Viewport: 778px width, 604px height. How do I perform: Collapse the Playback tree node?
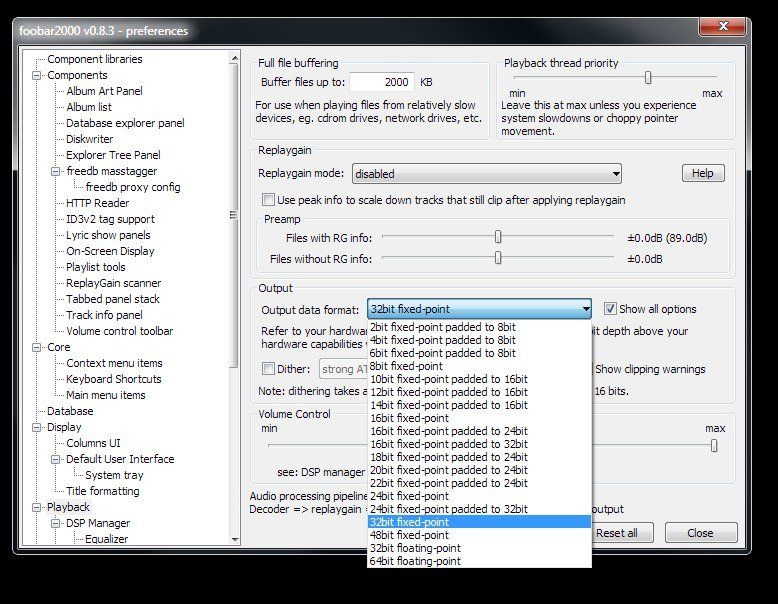pyautogui.click(x=36, y=507)
